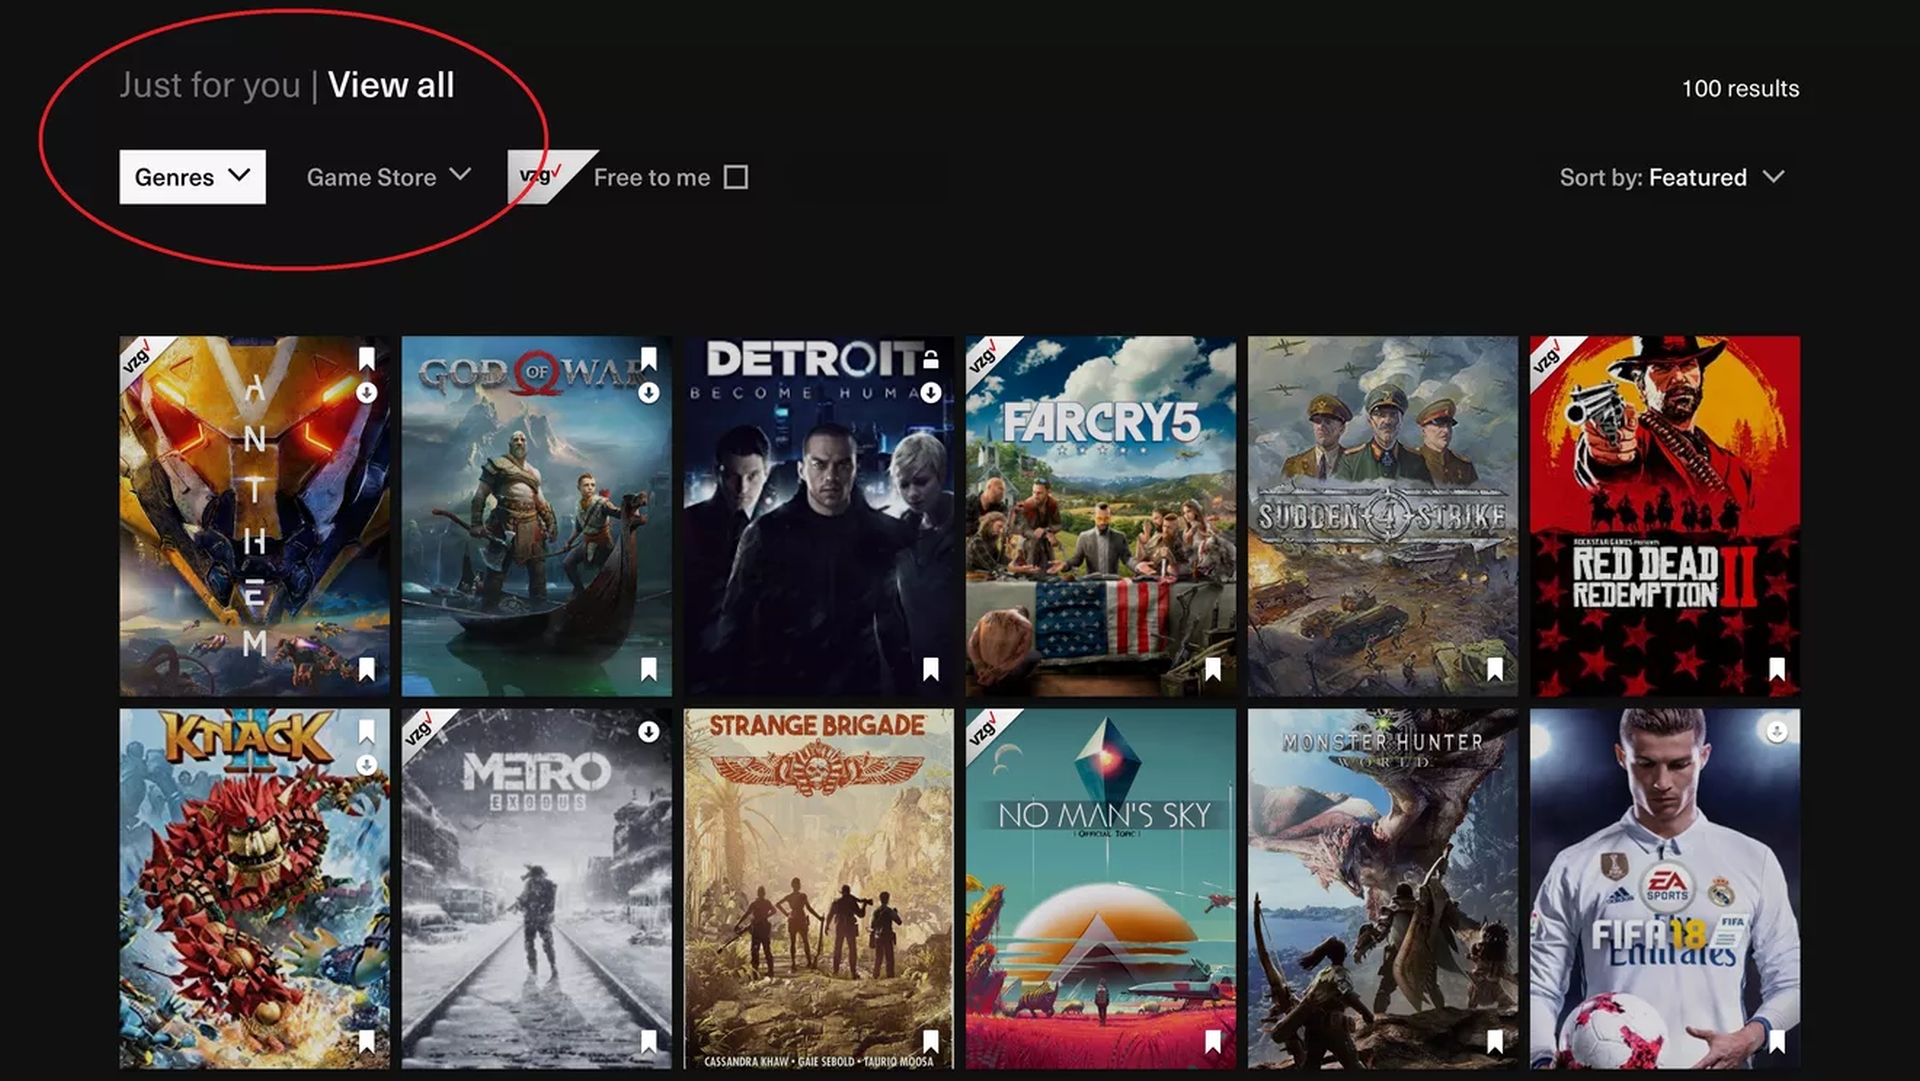Open the Sudden Strike 4 cover

(1383, 516)
